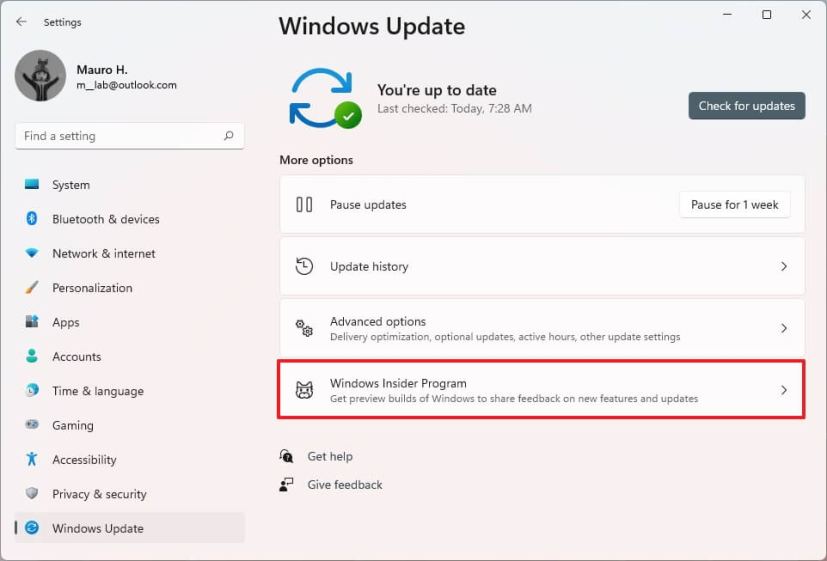Select the Privacy shield icon
The width and height of the screenshot is (827, 561).
pos(32,493)
